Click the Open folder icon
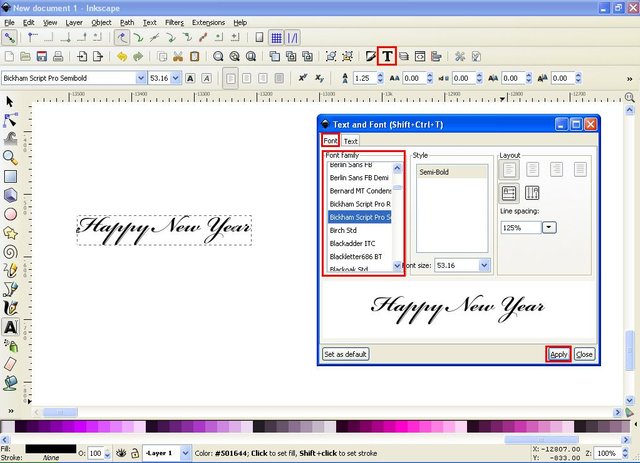Screen dimensions: 640x463 pos(25,56)
